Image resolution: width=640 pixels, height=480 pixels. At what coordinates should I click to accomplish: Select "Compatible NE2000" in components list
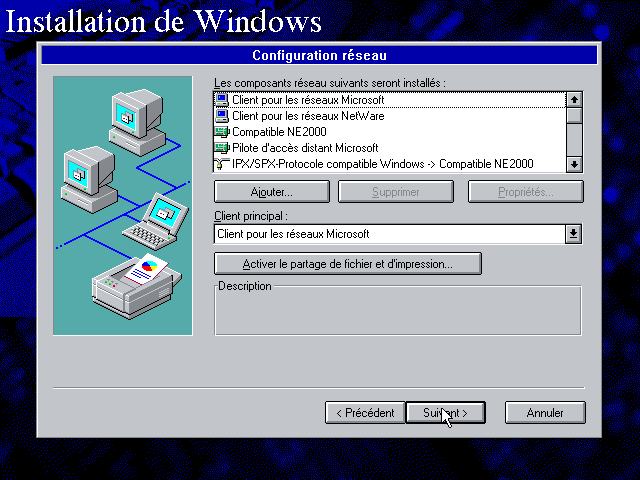pos(390,132)
